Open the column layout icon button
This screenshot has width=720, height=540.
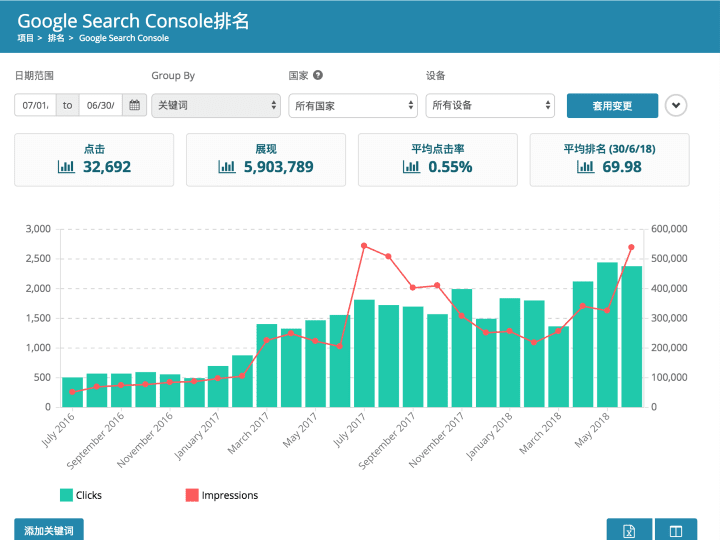click(x=676, y=530)
